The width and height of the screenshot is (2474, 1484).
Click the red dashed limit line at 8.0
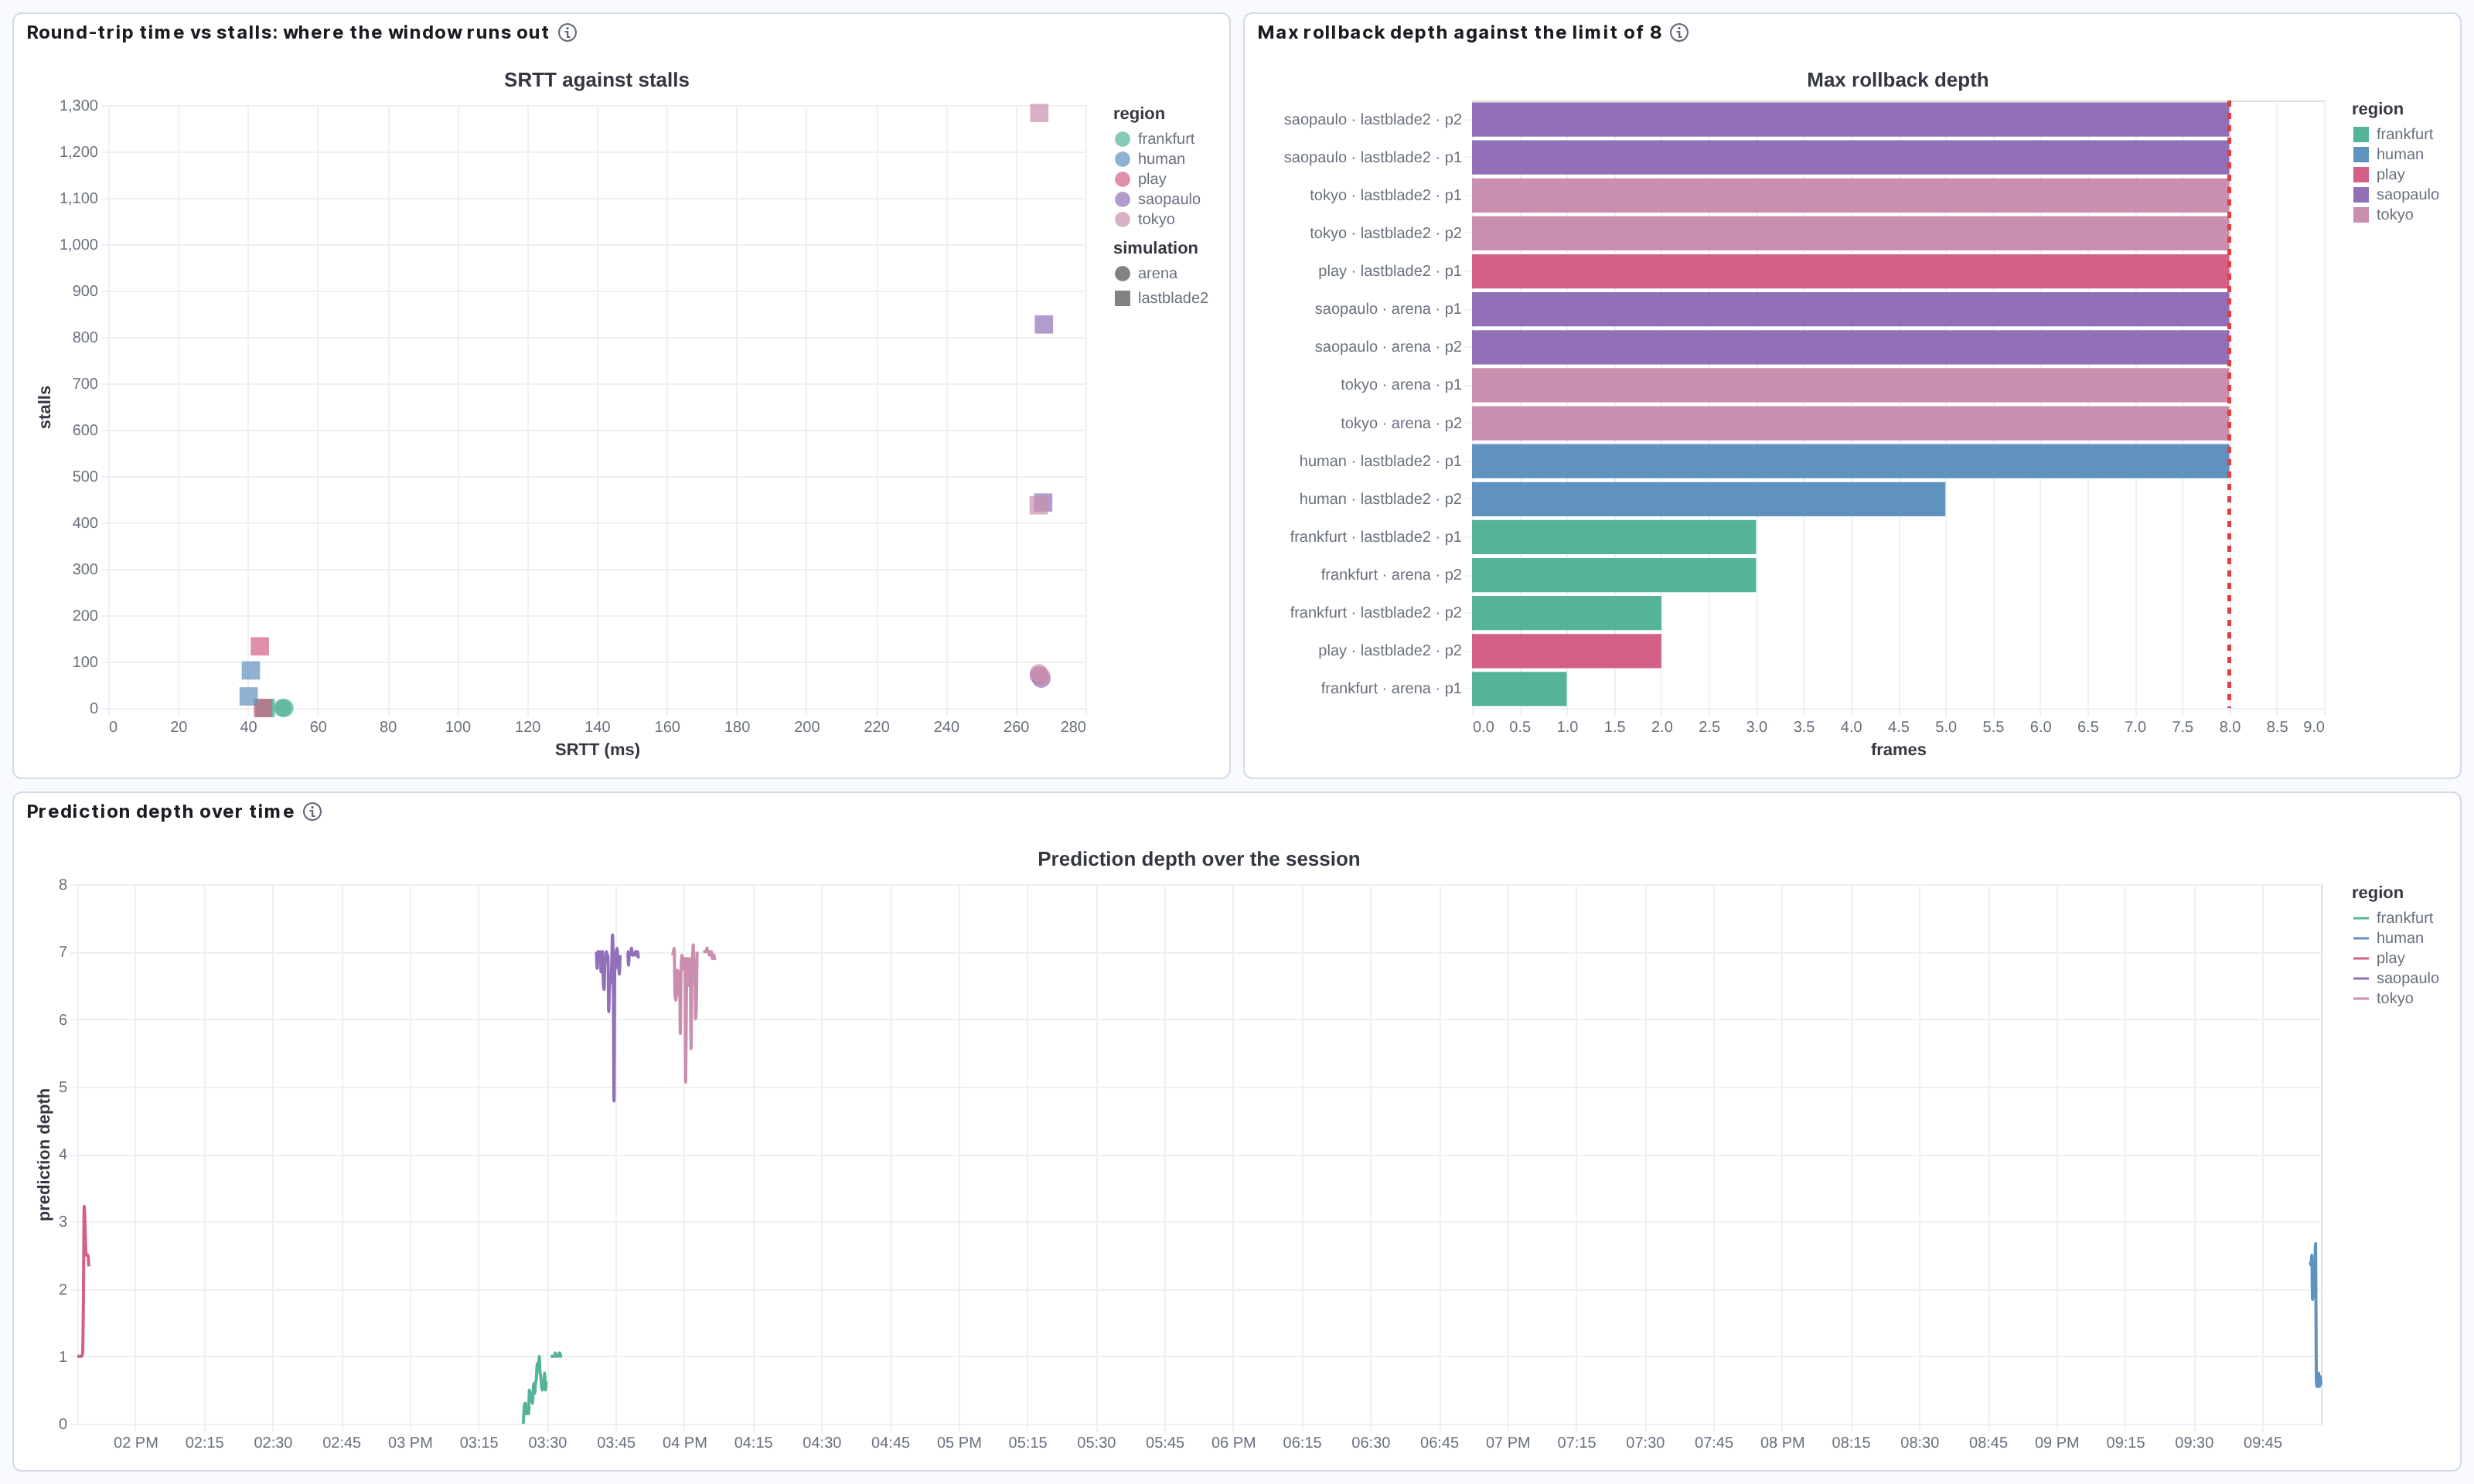pos(2229,405)
